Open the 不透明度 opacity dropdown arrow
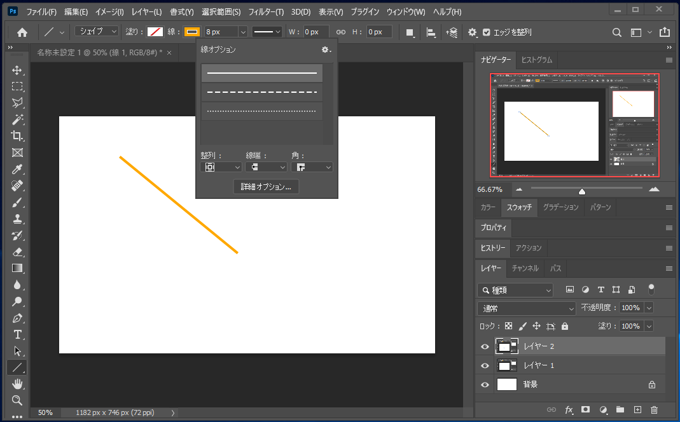680x422 pixels. coord(649,308)
